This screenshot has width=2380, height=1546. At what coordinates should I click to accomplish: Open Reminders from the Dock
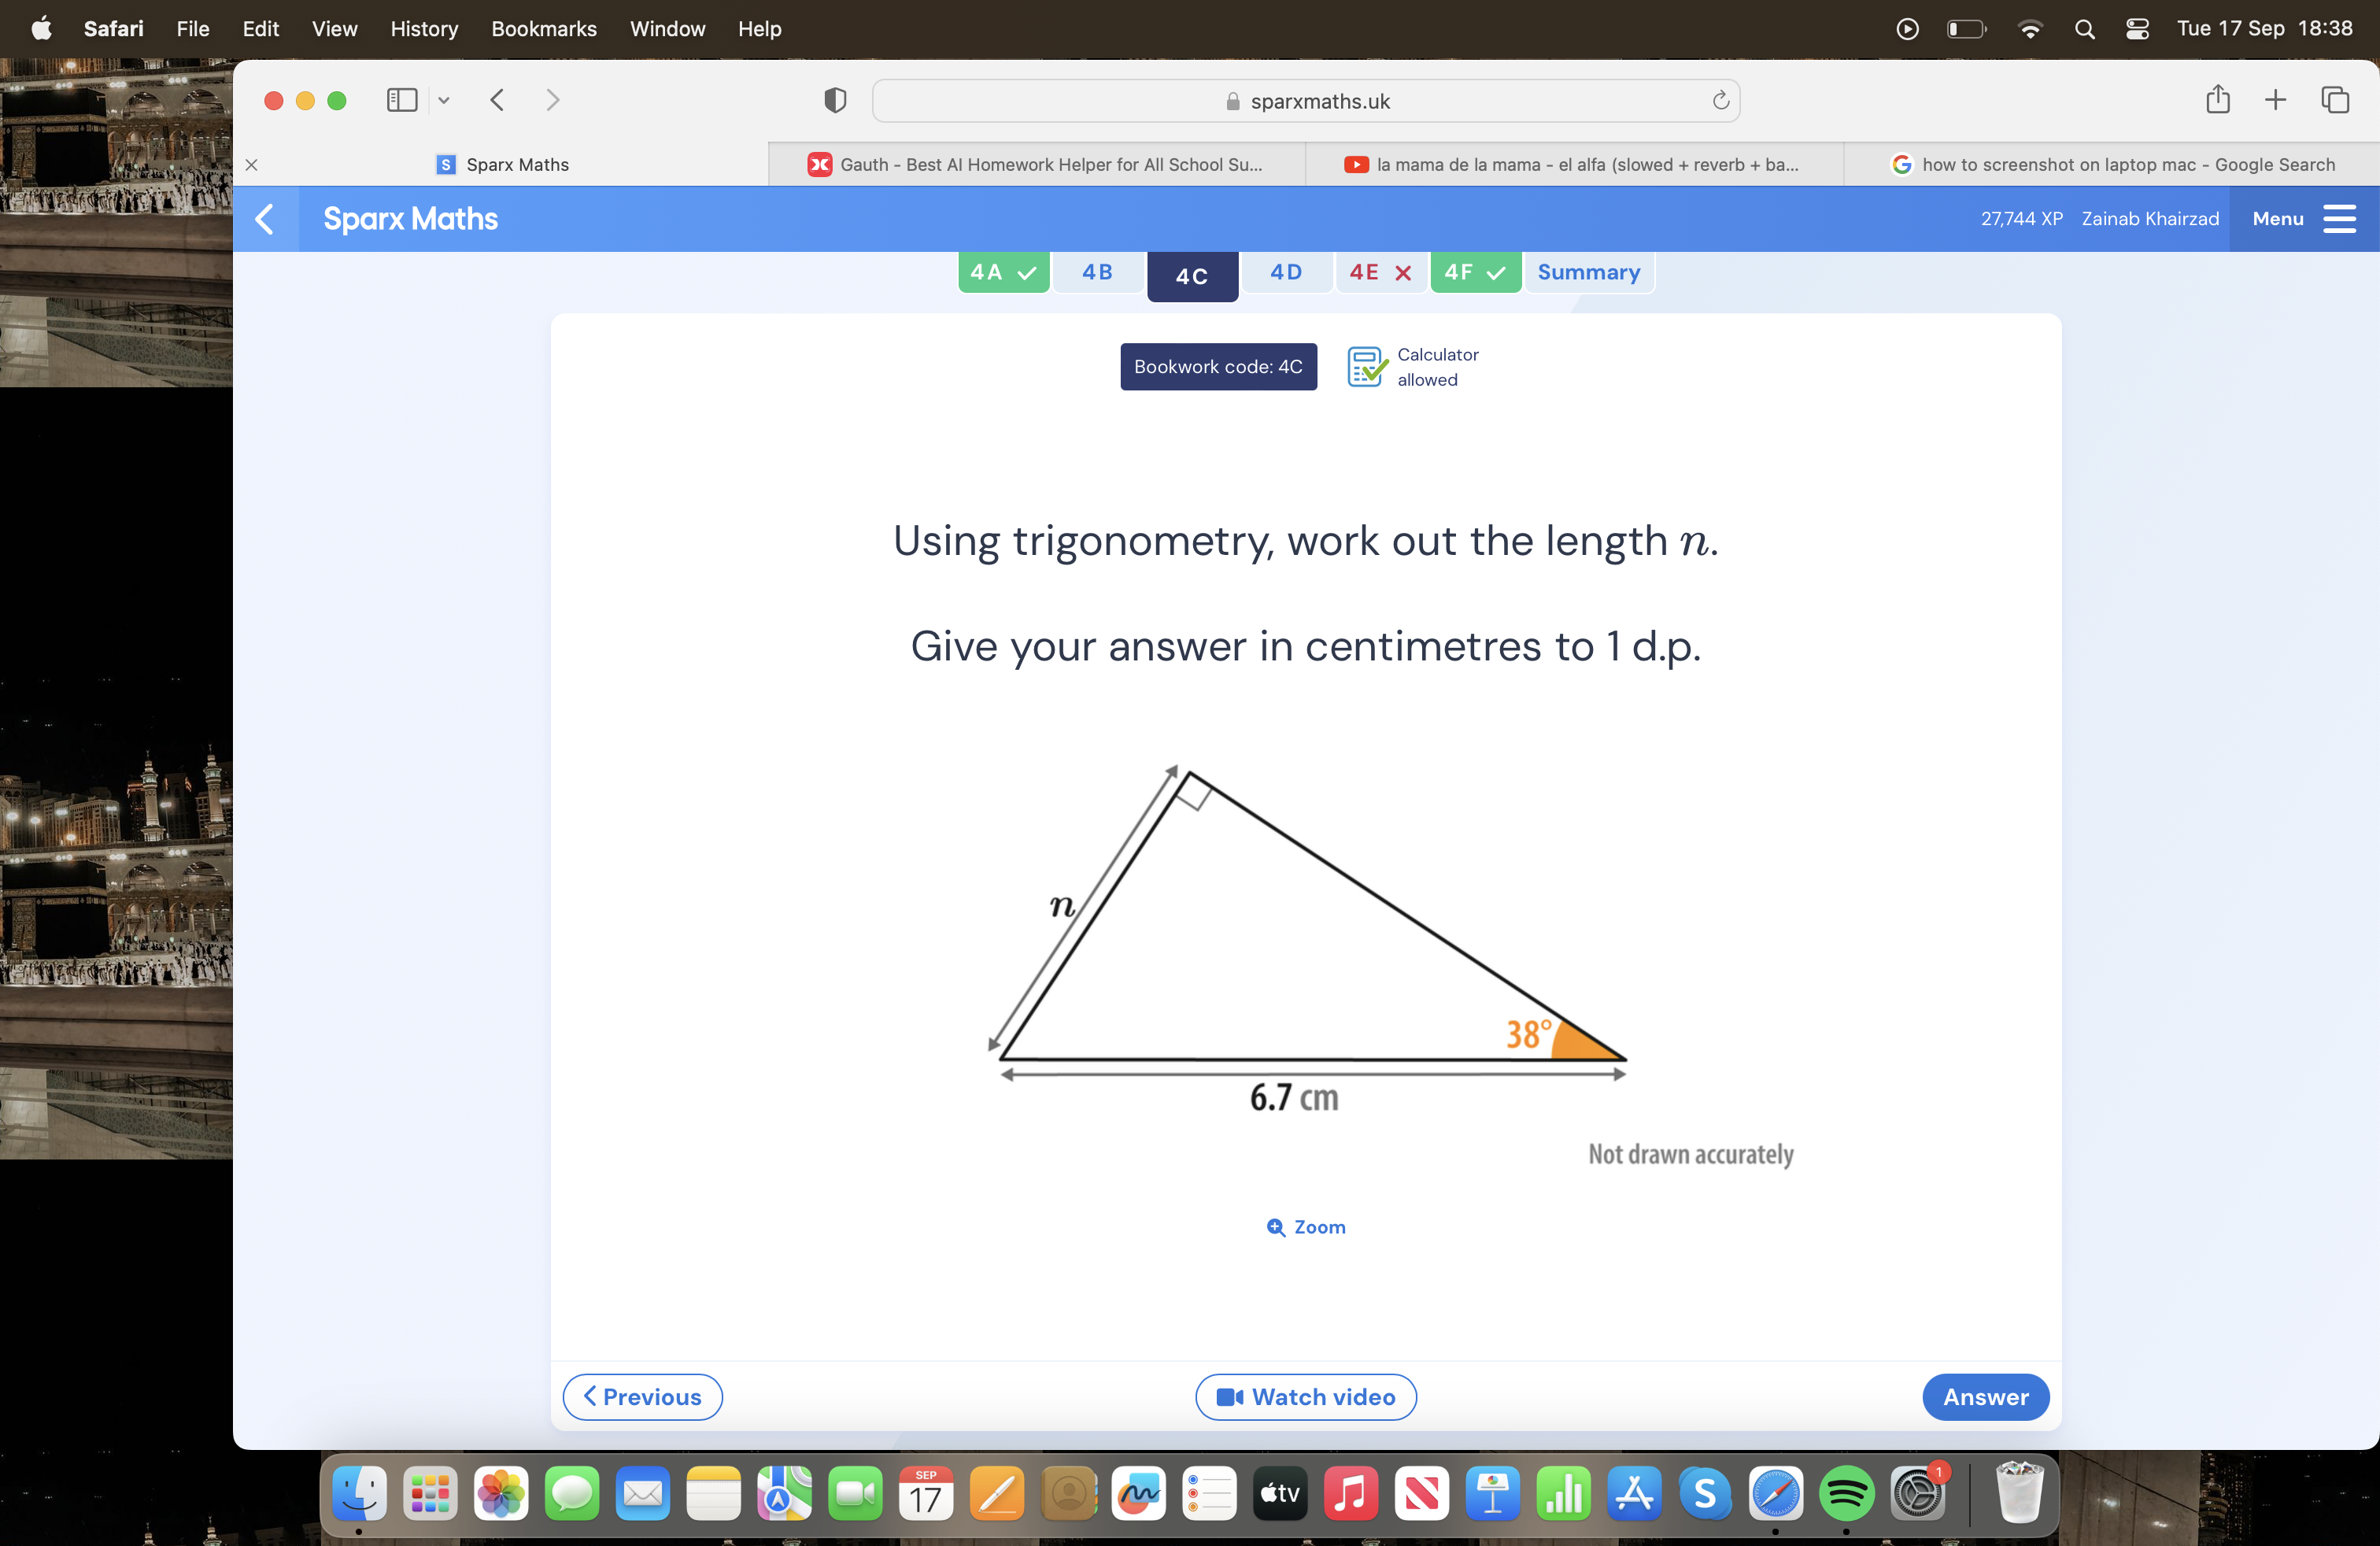click(x=1210, y=1494)
